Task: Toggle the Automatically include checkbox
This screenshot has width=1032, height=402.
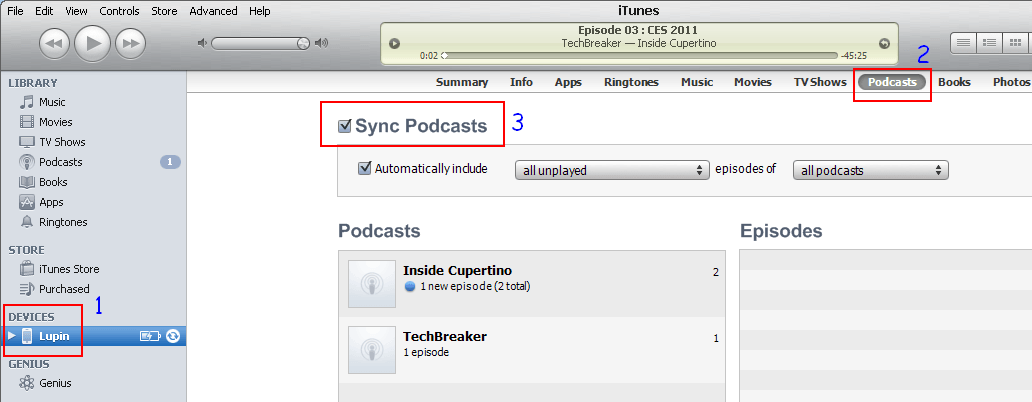Action: click(365, 169)
